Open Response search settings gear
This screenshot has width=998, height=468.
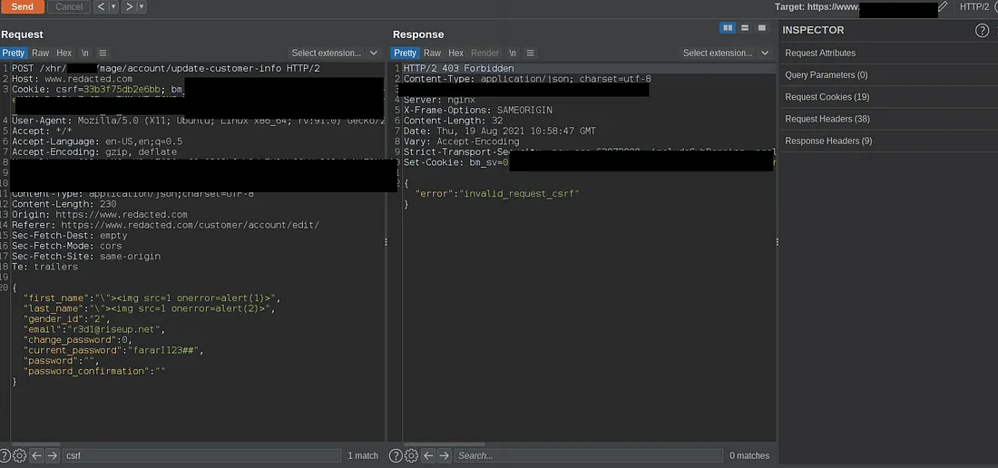[411, 455]
